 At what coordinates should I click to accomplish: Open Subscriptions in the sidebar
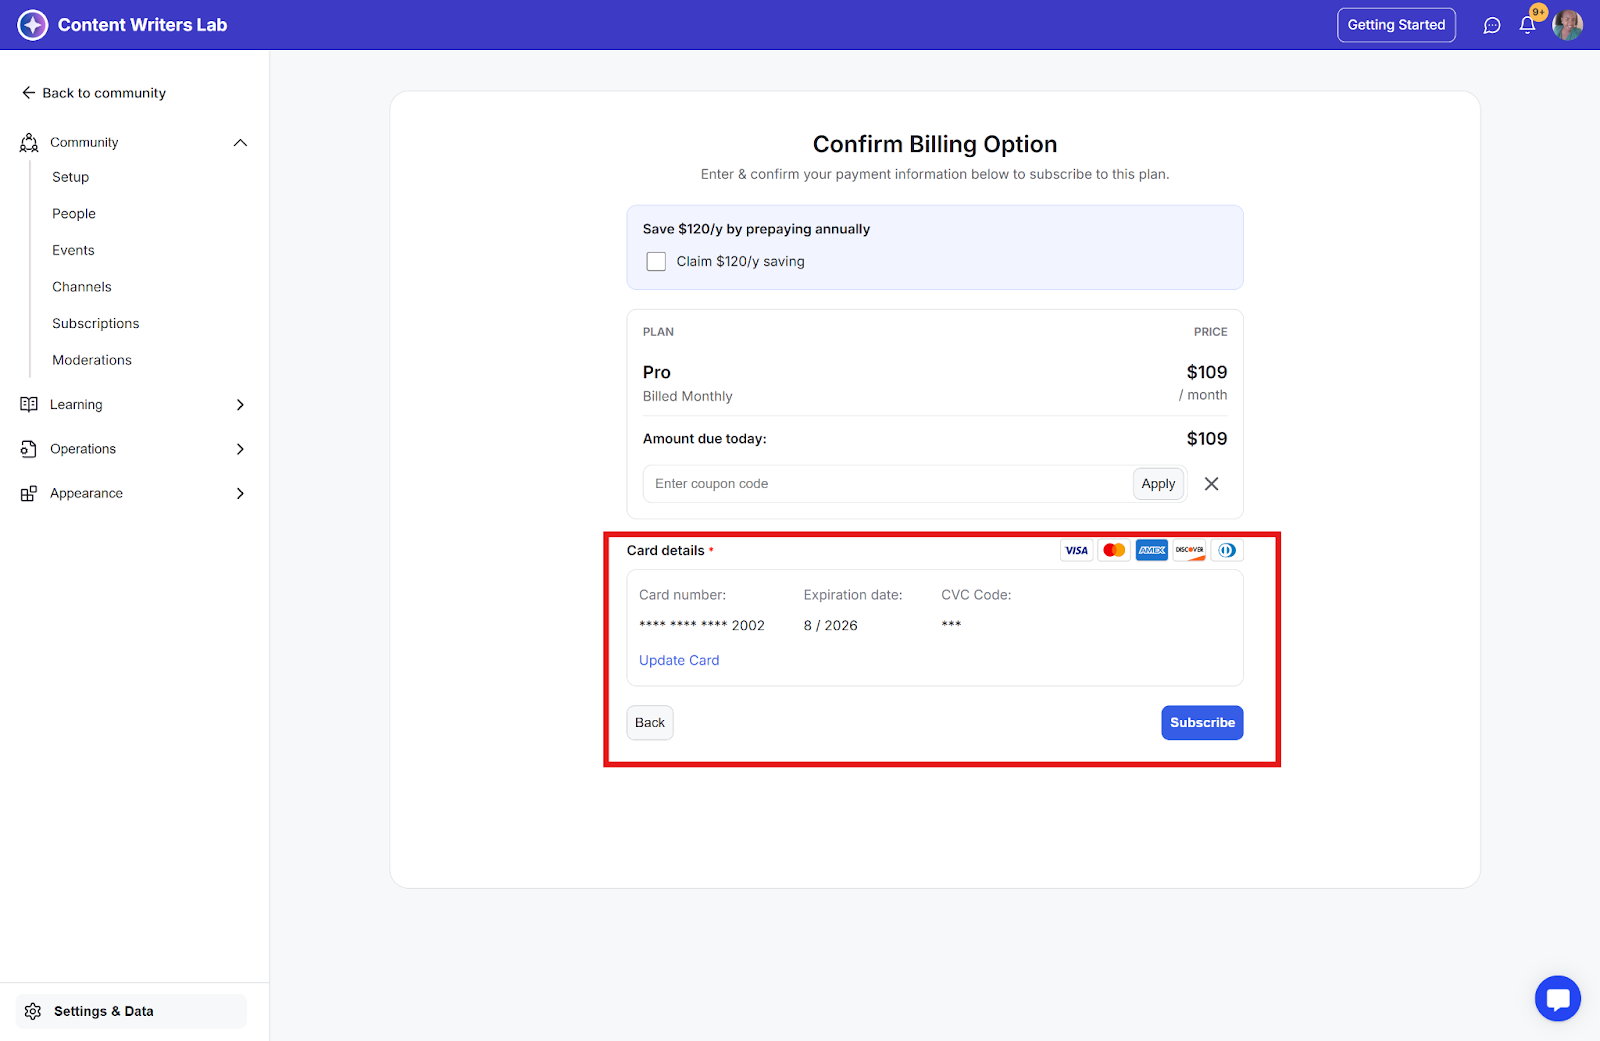click(96, 324)
